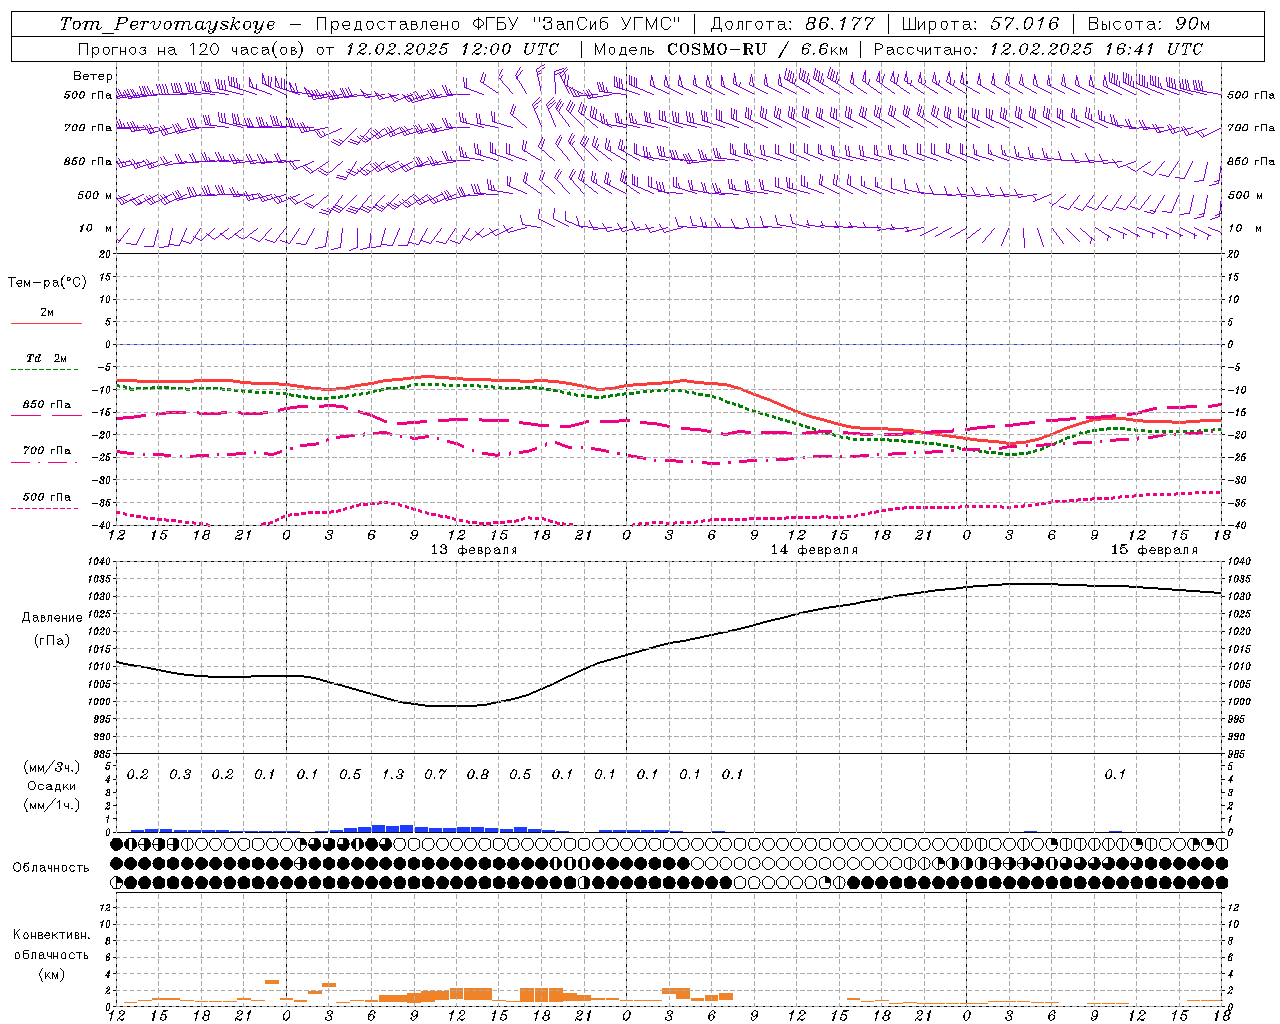Select the provider text ФГБУ "ЗапСиб УГМС"
The image size is (1280, 1024).
576,24
